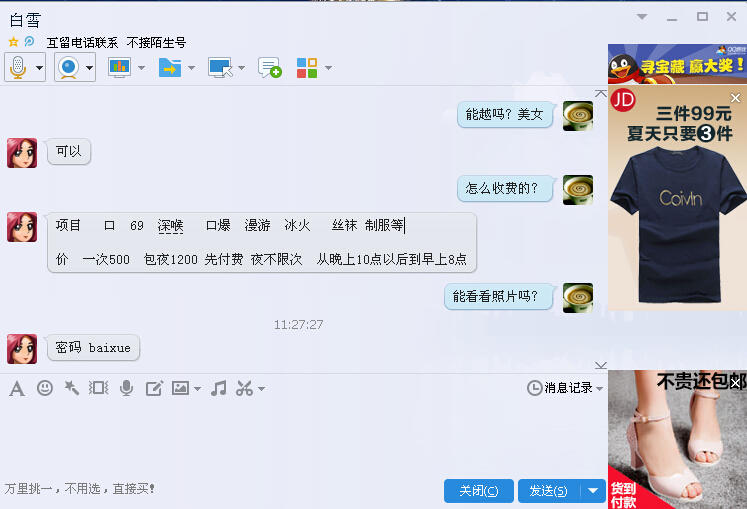Click the 关闭(C) button

(479, 490)
